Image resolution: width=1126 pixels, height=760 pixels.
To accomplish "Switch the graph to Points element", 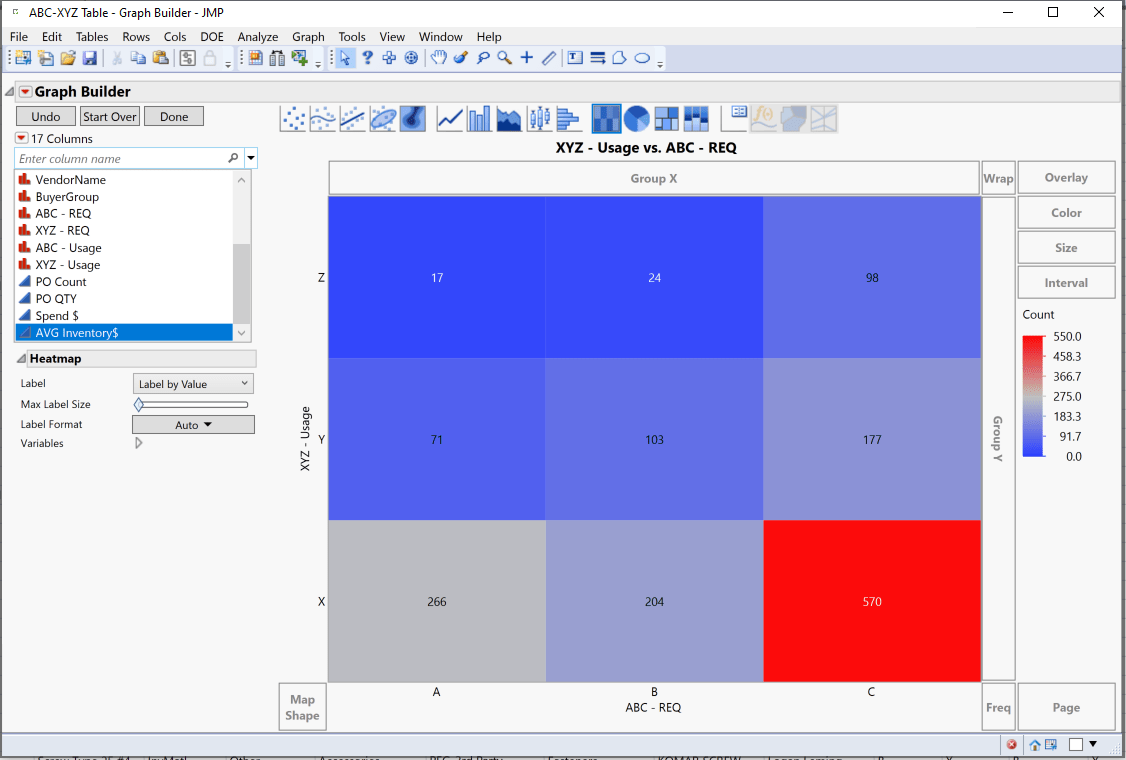I will pos(293,118).
